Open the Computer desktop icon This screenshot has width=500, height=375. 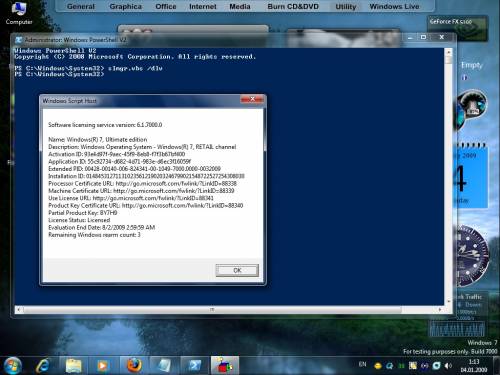pos(19,13)
